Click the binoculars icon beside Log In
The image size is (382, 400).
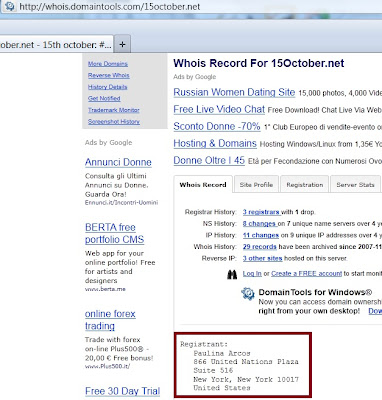click(x=232, y=274)
